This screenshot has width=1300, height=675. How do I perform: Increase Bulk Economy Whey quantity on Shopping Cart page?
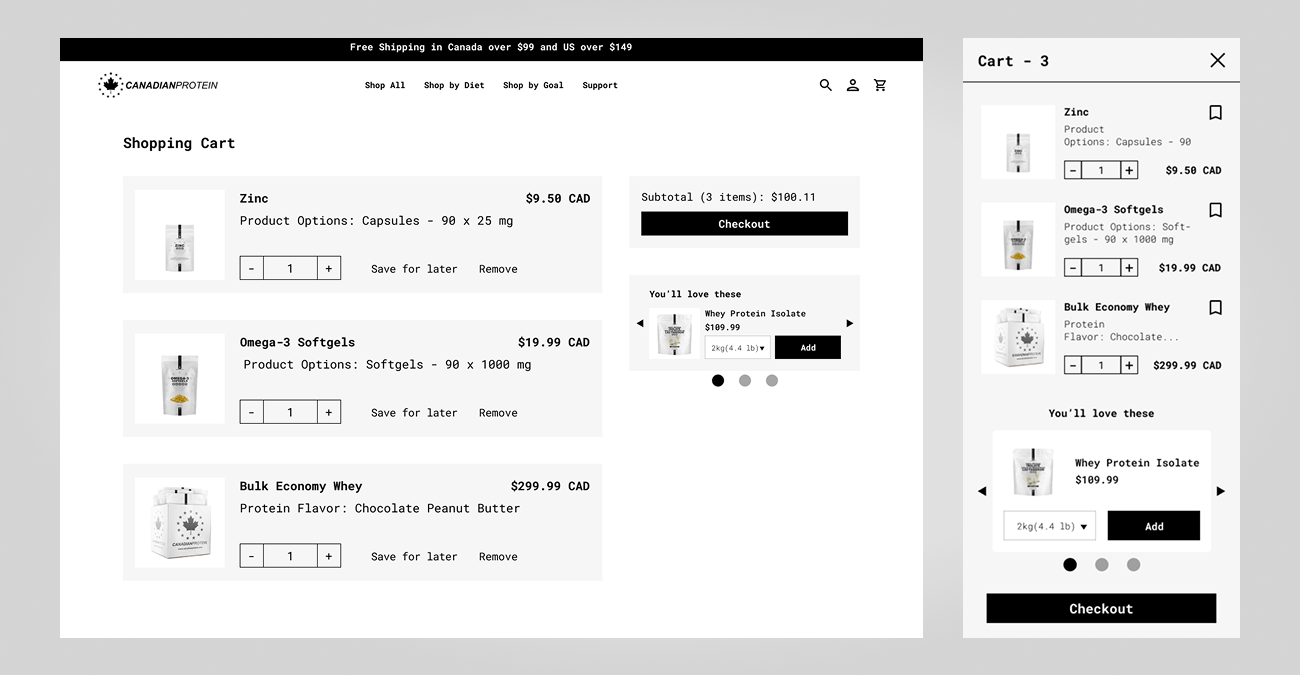click(329, 556)
